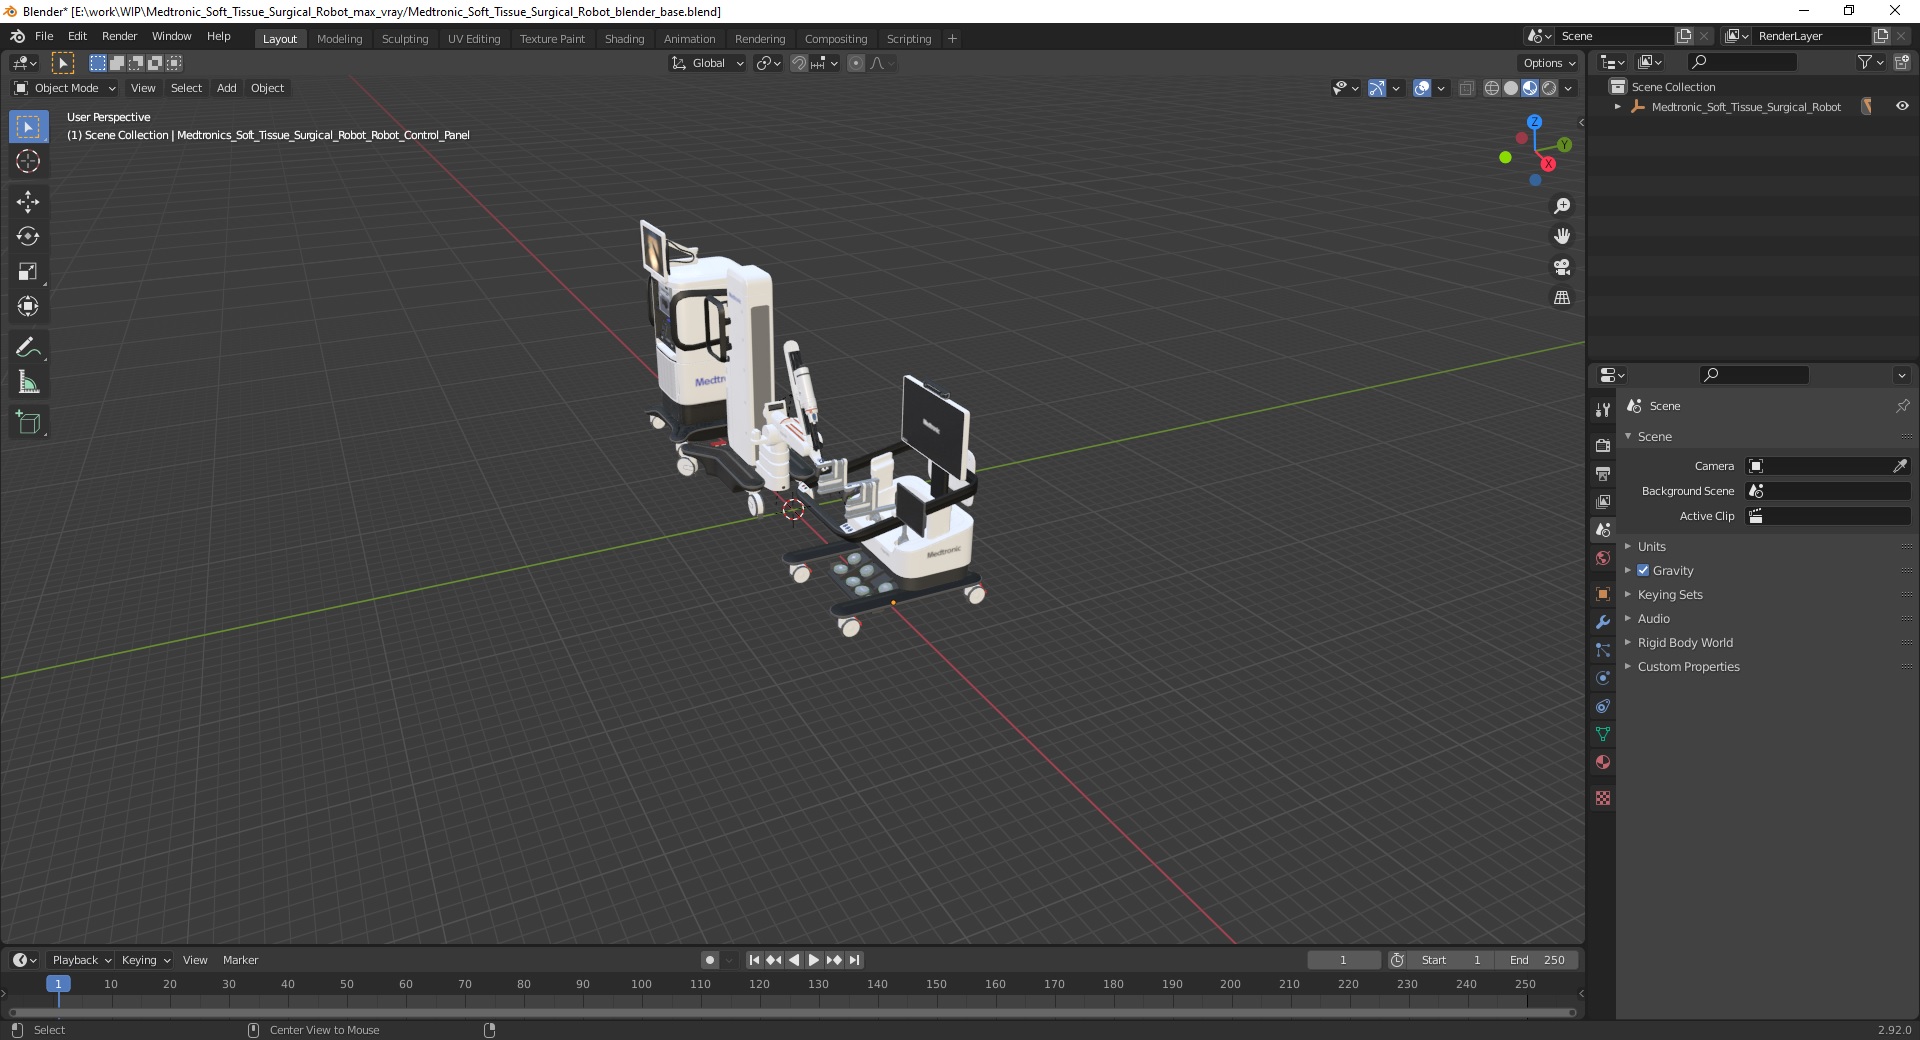Screen dimensions: 1920x1040
Task: Select the Cursor tool in the toolbar
Action: (x=28, y=161)
